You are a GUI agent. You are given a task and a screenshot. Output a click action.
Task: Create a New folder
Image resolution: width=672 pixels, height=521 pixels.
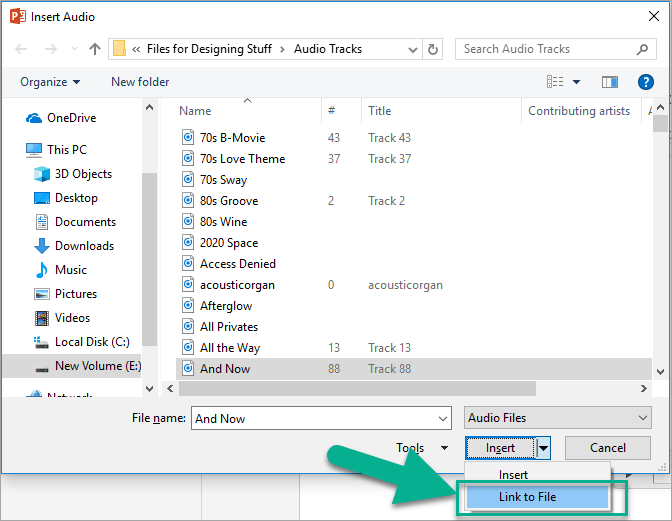(x=140, y=82)
